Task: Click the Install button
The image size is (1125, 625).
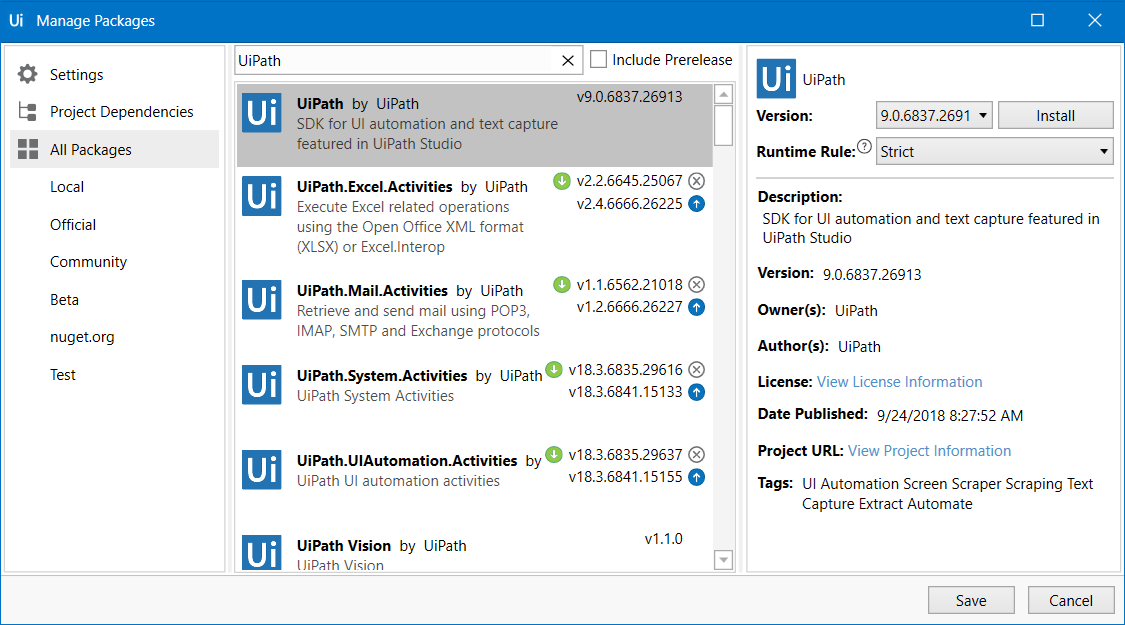Action: tap(1055, 115)
